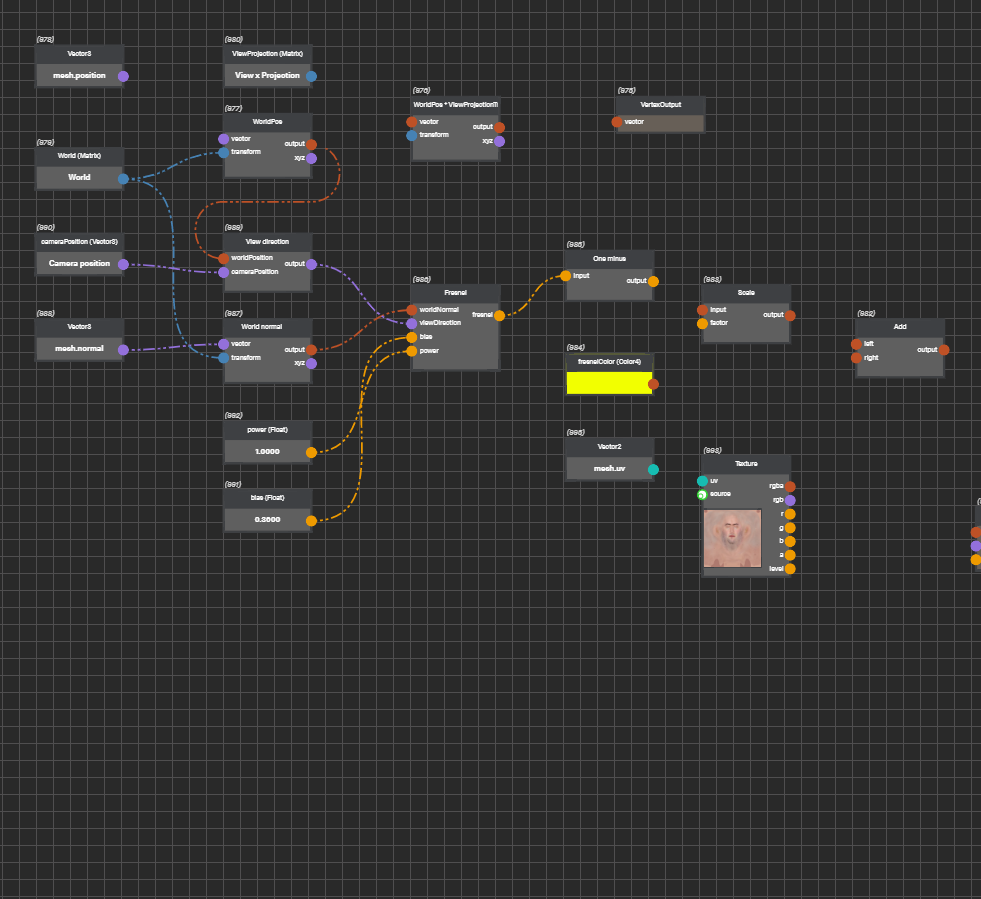The height and width of the screenshot is (899, 981).
Task: Click the Camera position node label
Action: coord(79,264)
